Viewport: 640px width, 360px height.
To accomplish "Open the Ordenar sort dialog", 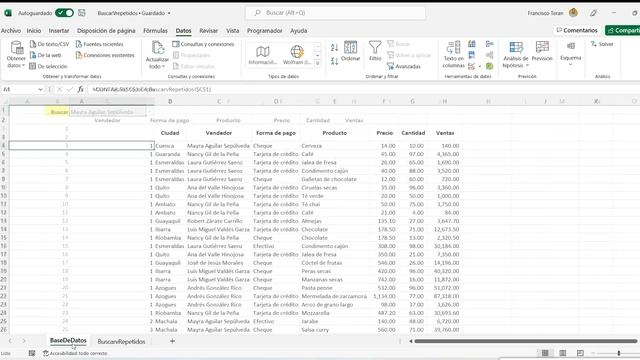I will [350, 51].
